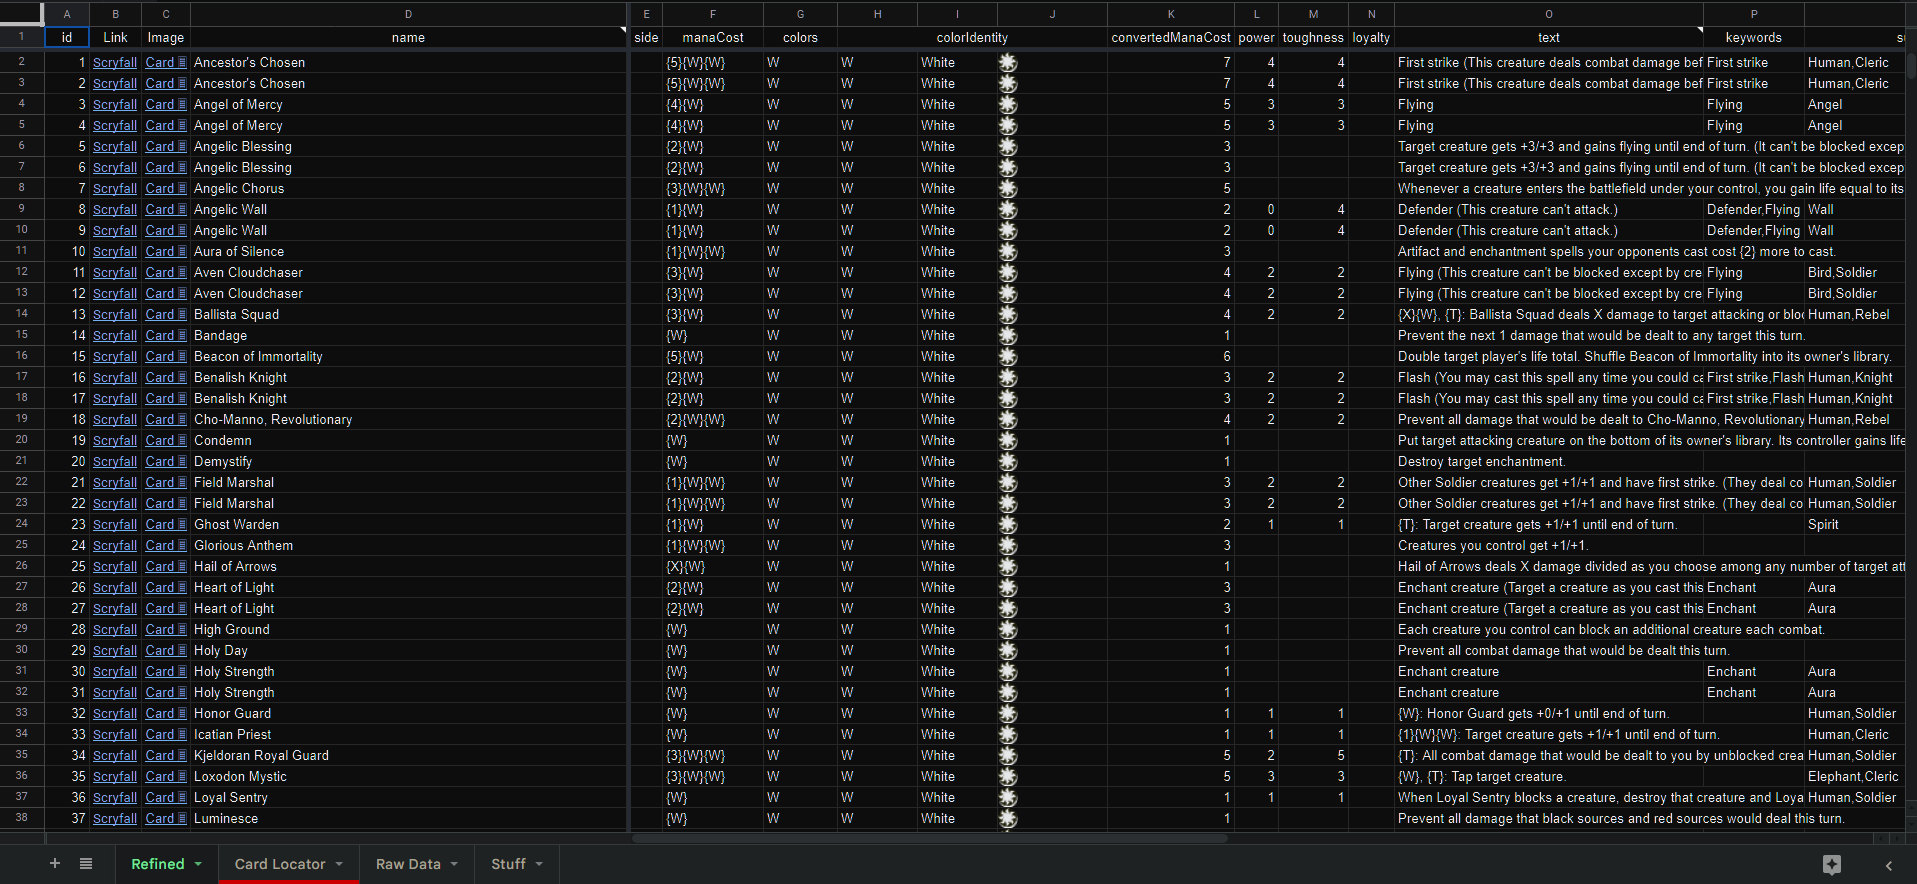Click the white mana symbol in Bandage row
Image resolution: width=1917 pixels, height=884 pixels.
coord(1008,335)
